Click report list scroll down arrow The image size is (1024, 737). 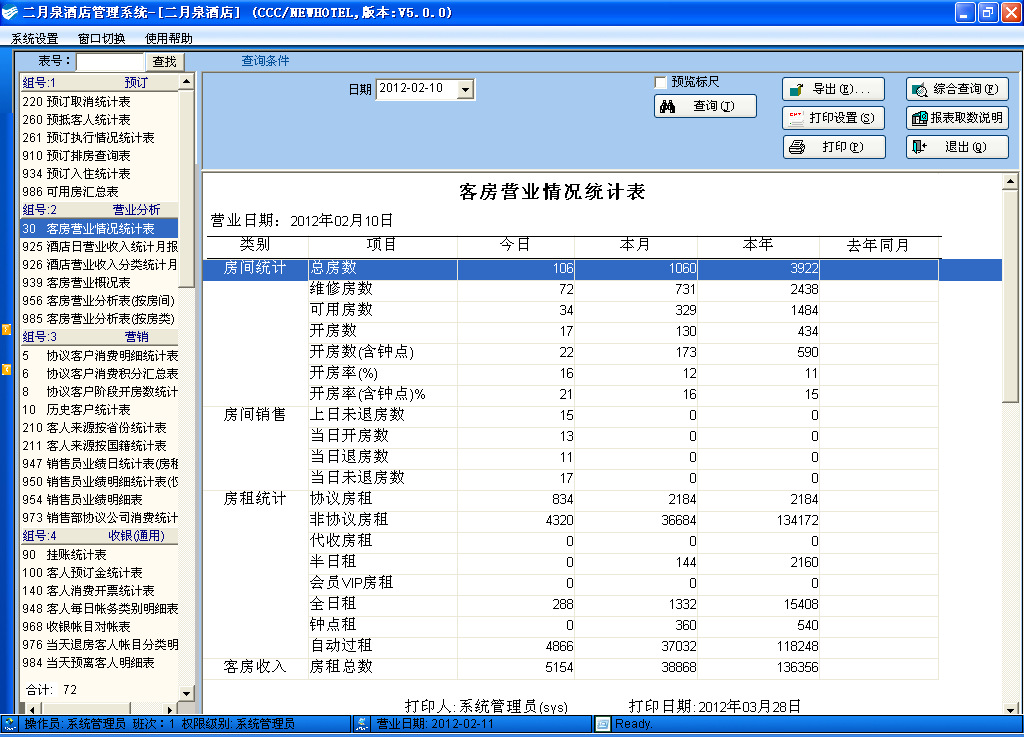pos(187,693)
